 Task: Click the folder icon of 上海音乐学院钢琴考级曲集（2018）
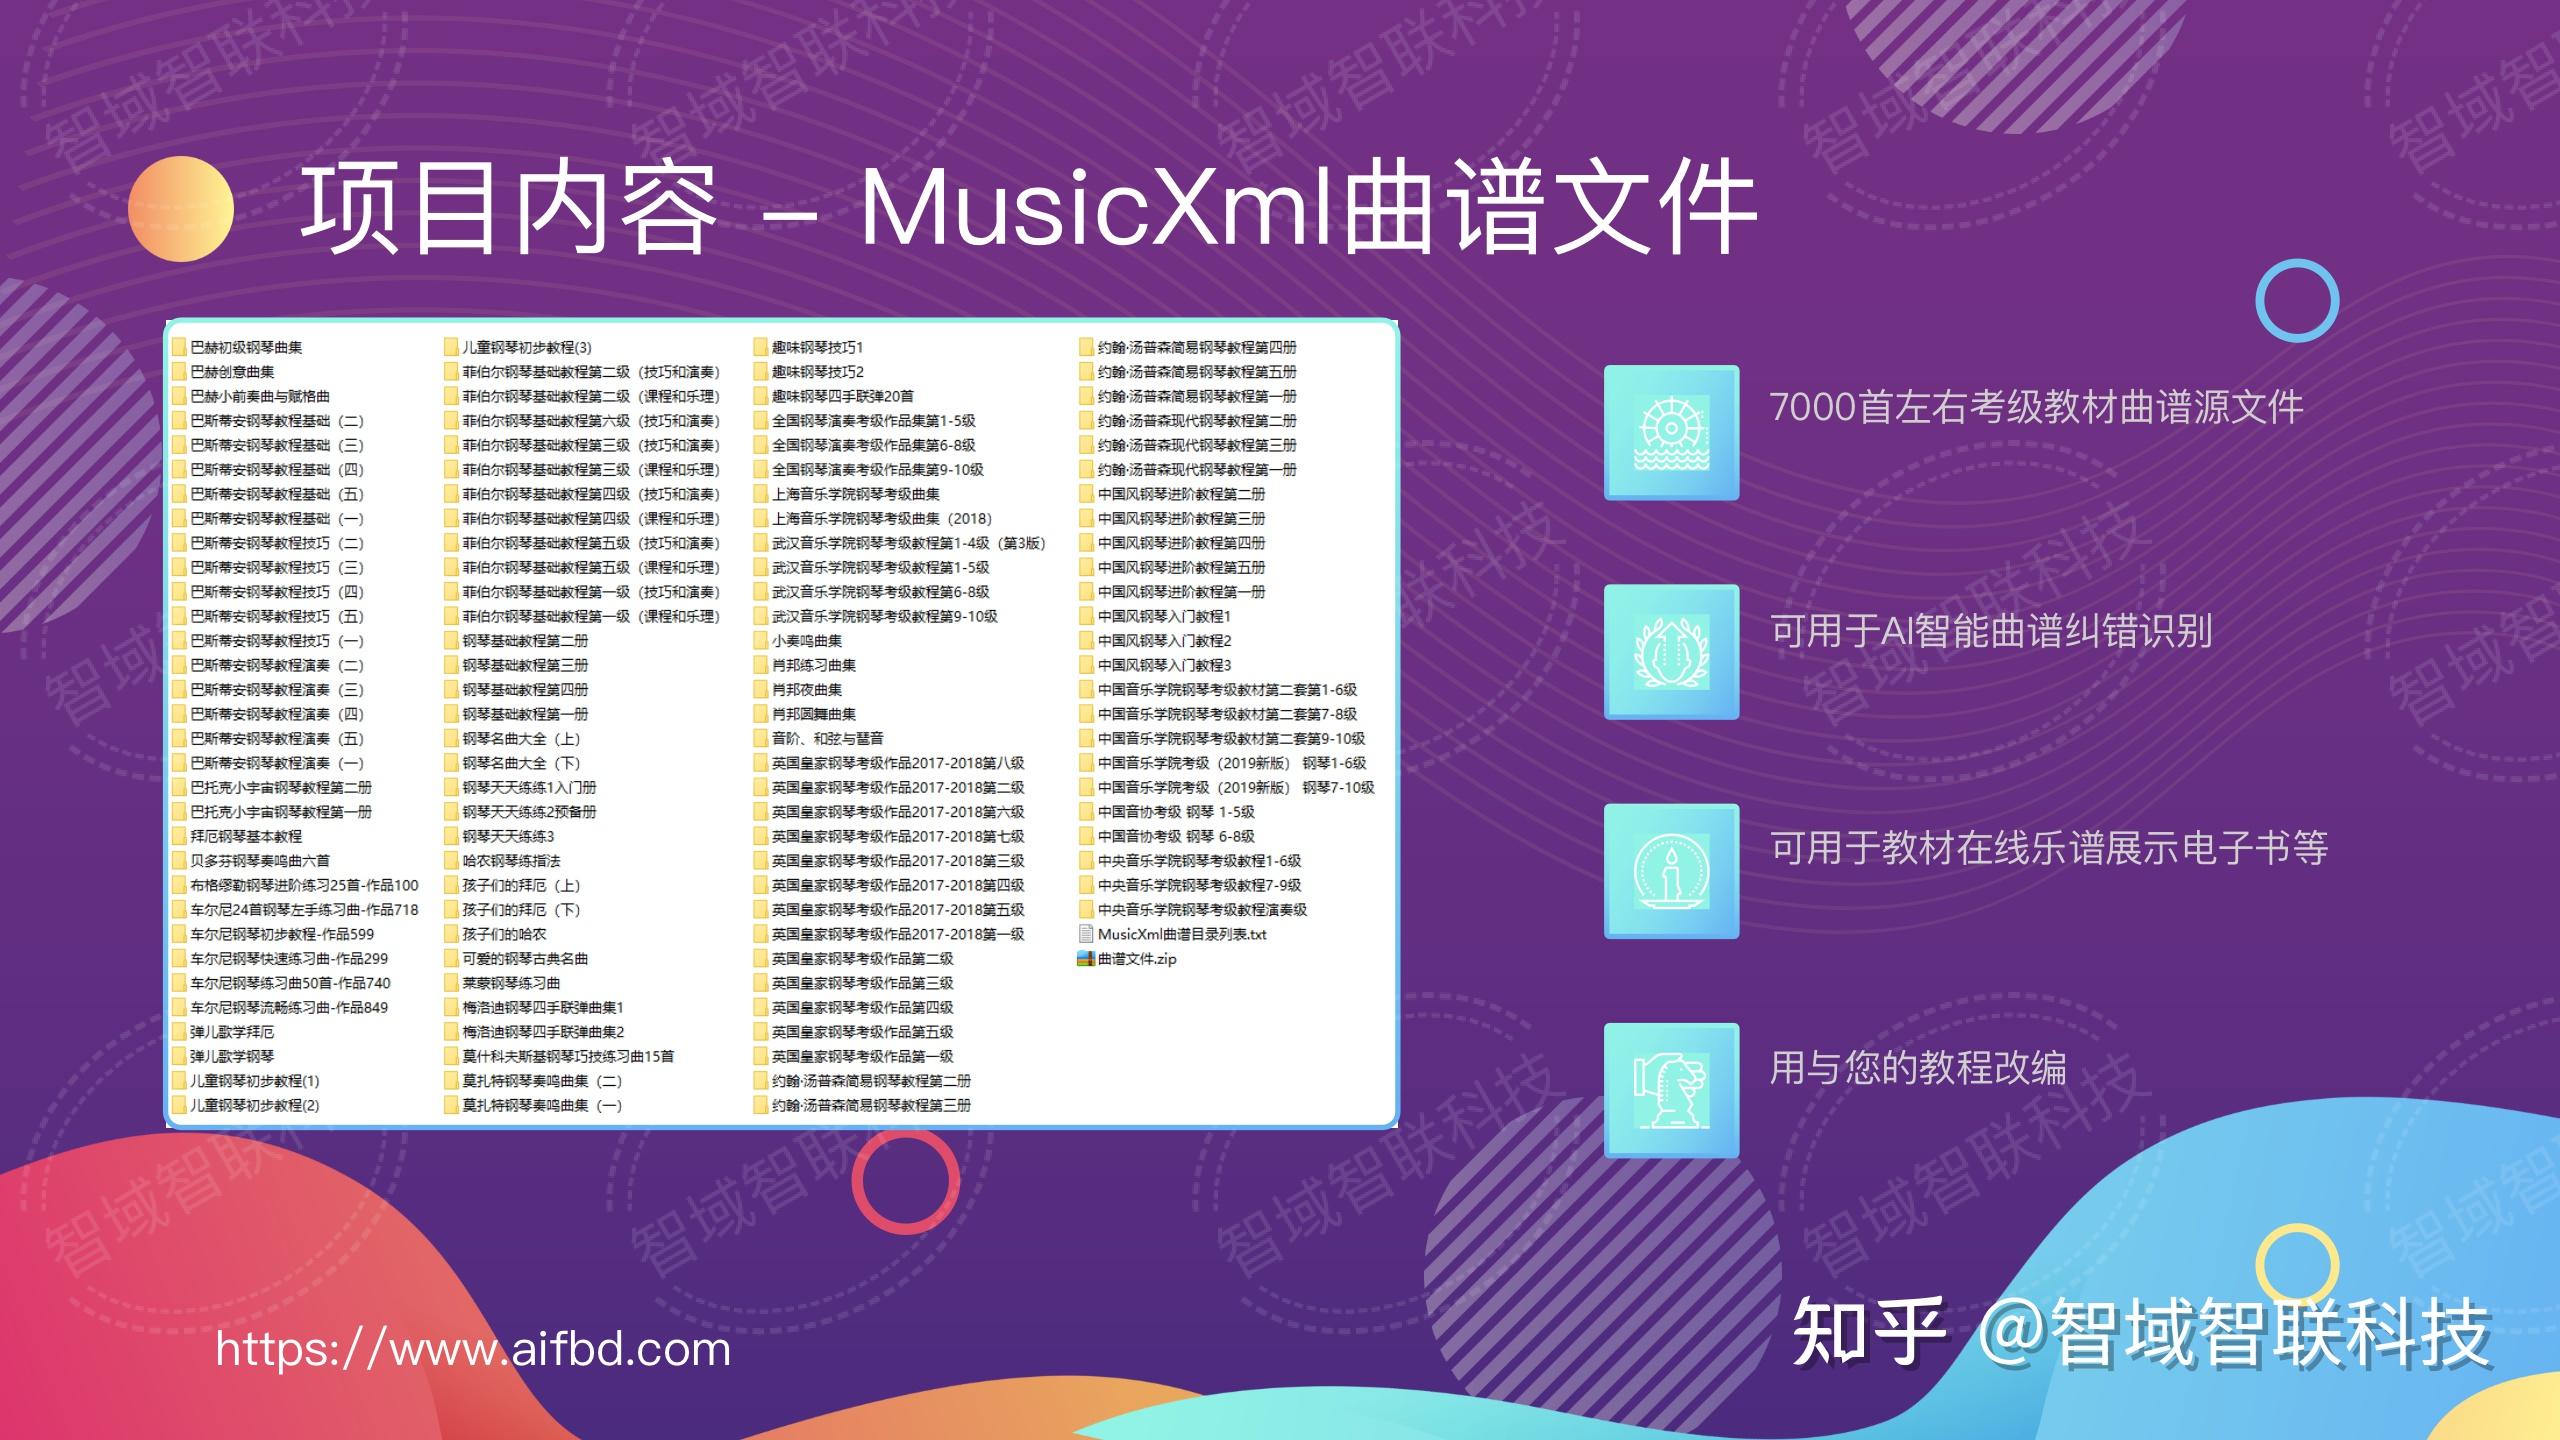click(x=761, y=519)
